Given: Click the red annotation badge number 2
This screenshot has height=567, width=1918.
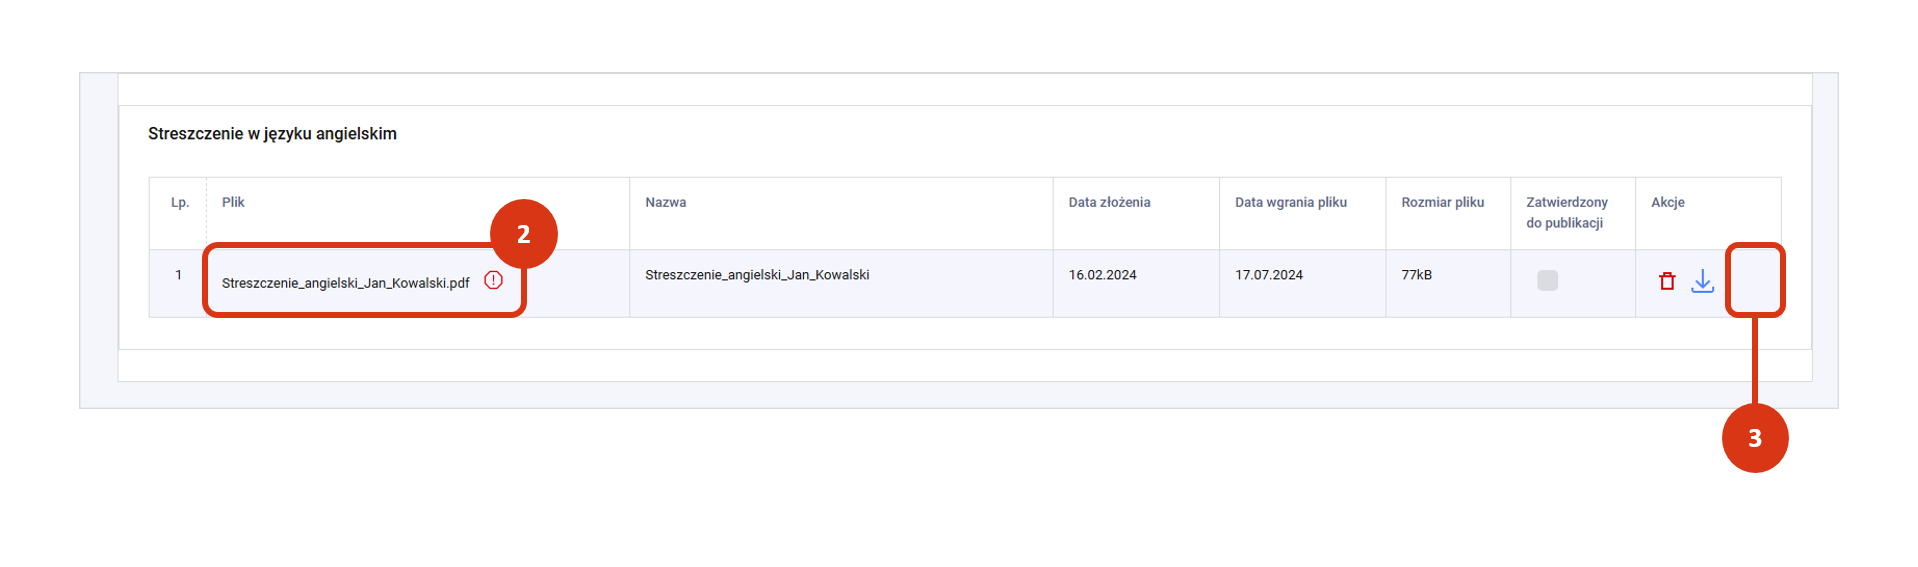Looking at the screenshot, I should (x=523, y=234).
